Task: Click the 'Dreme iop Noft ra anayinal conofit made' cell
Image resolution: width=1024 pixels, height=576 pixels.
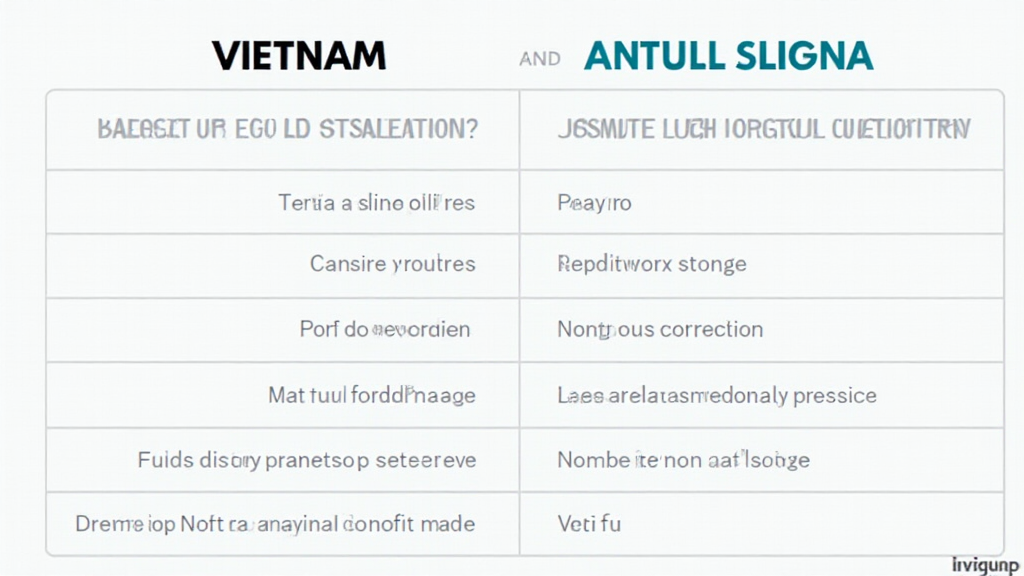Action: coord(275,523)
